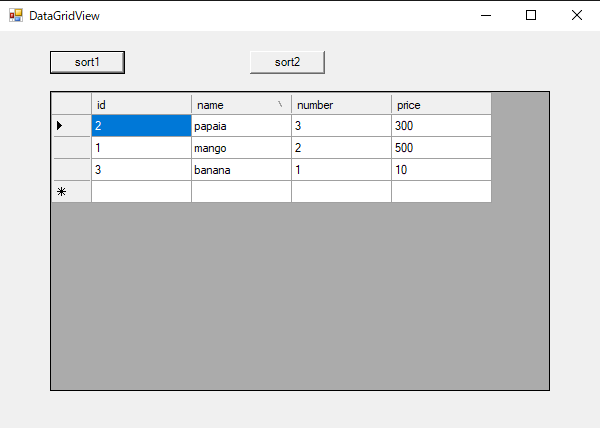600x428 pixels.
Task: Select the mango row via its row header
Action: 72,148
